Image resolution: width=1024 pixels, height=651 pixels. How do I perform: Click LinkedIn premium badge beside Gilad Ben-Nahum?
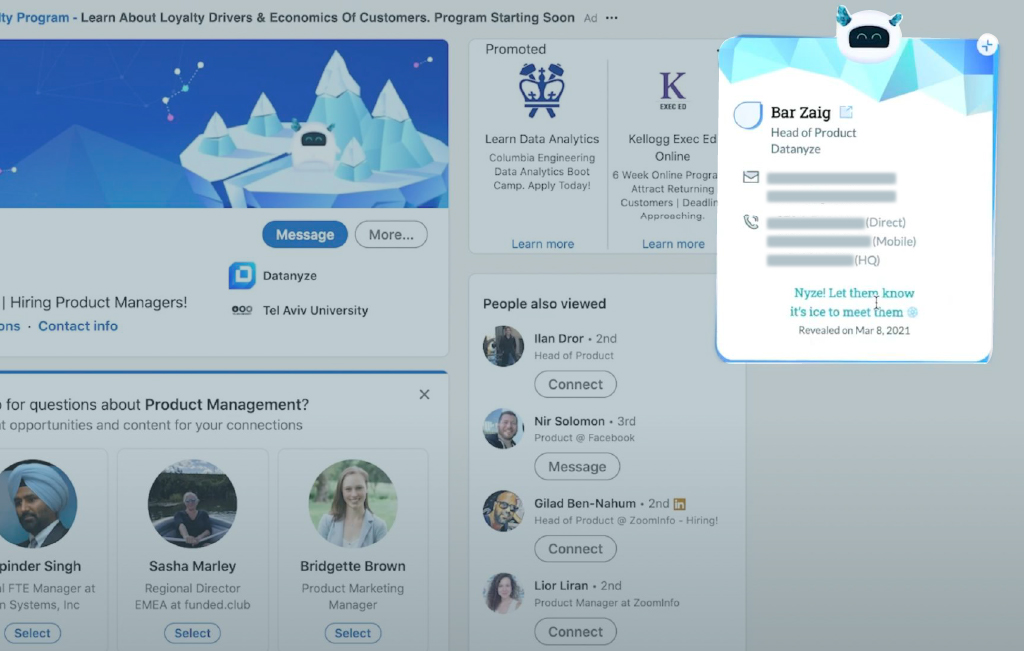tap(680, 503)
